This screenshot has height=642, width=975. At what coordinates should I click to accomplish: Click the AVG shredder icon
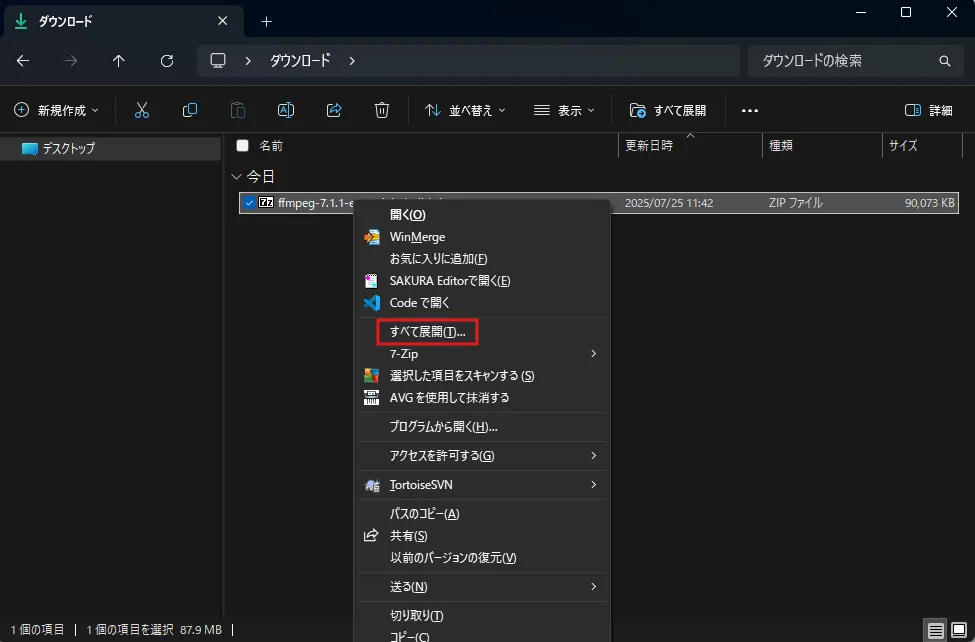[371, 398]
